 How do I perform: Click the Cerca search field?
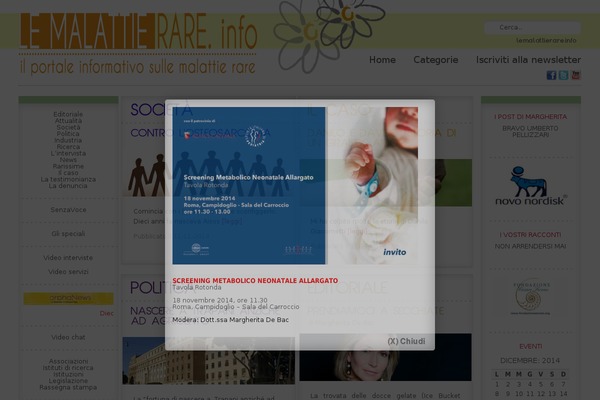point(532,28)
